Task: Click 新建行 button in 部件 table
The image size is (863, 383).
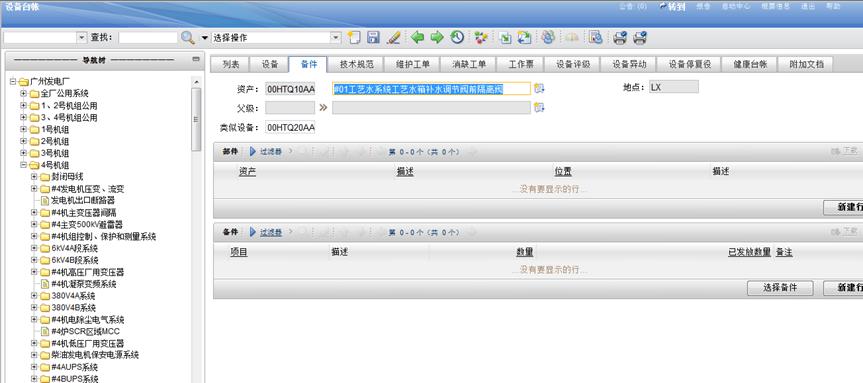Action: tap(843, 207)
